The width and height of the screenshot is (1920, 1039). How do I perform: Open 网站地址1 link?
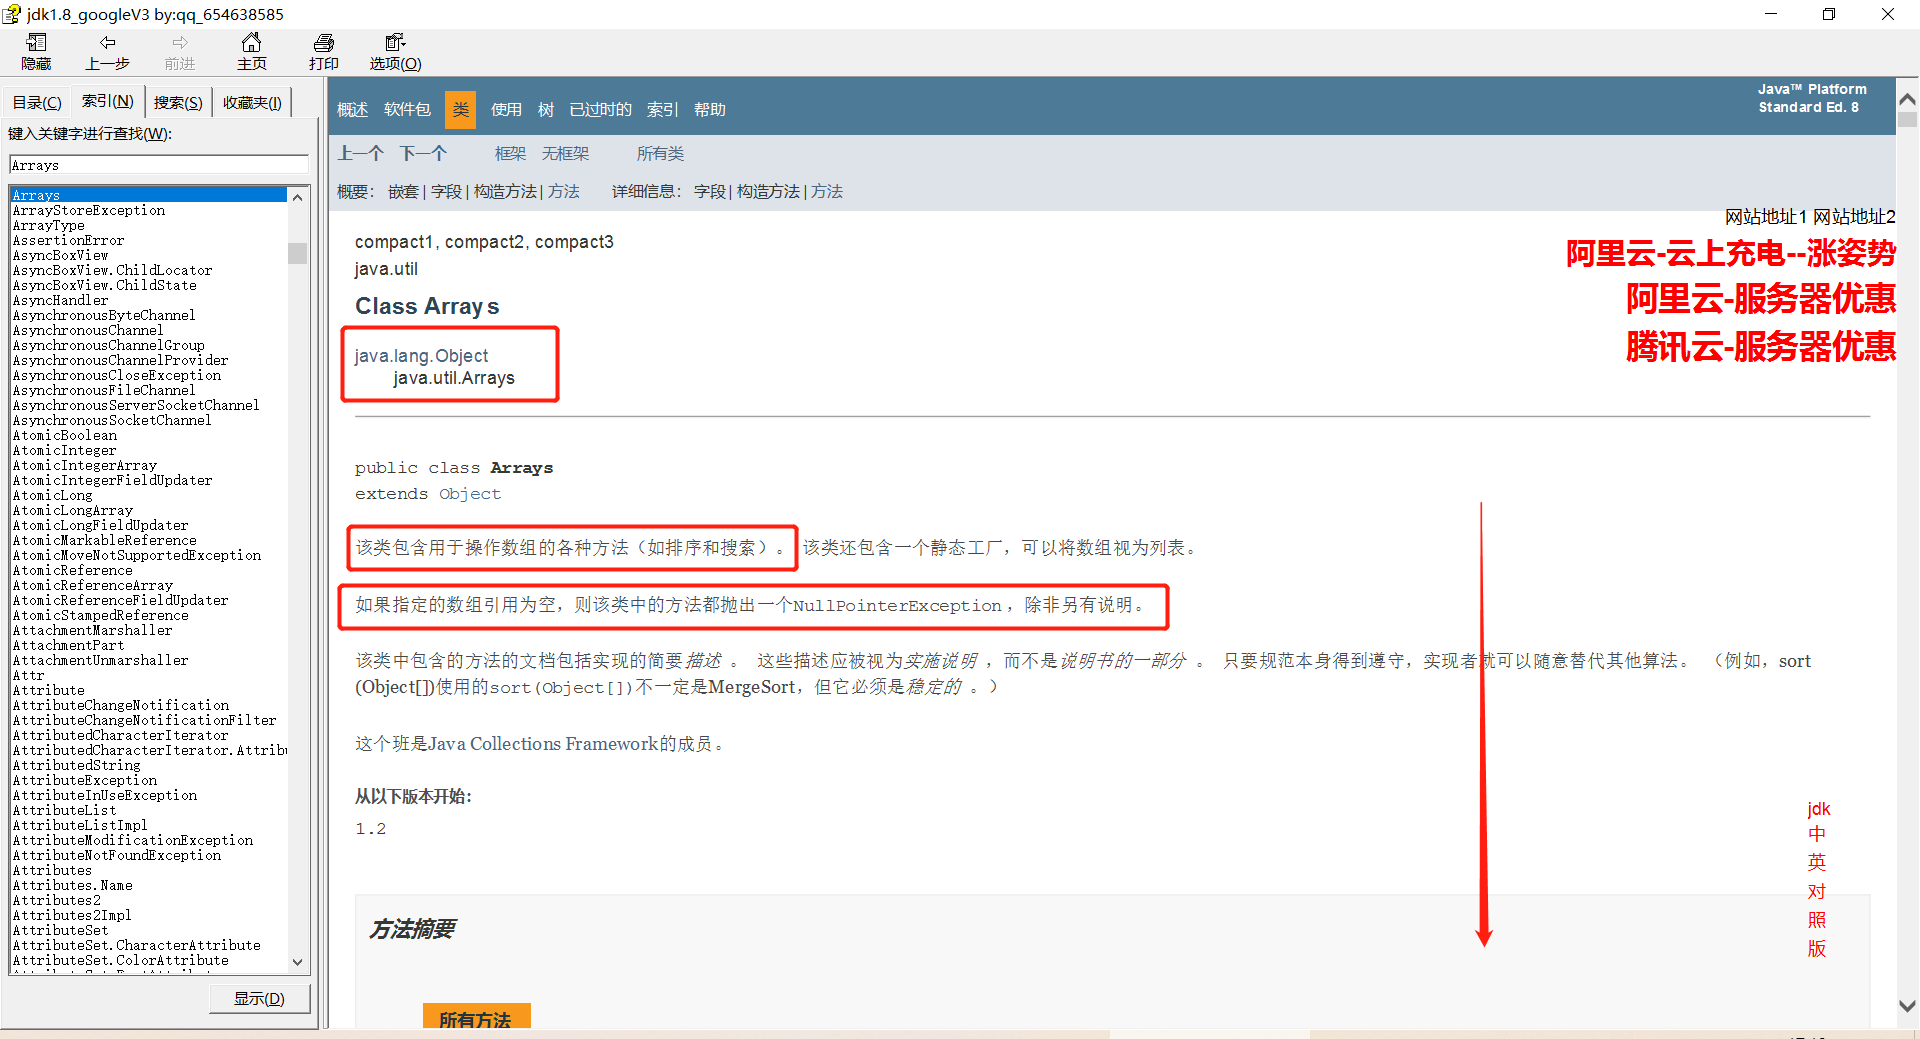click(x=1766, y=217)
